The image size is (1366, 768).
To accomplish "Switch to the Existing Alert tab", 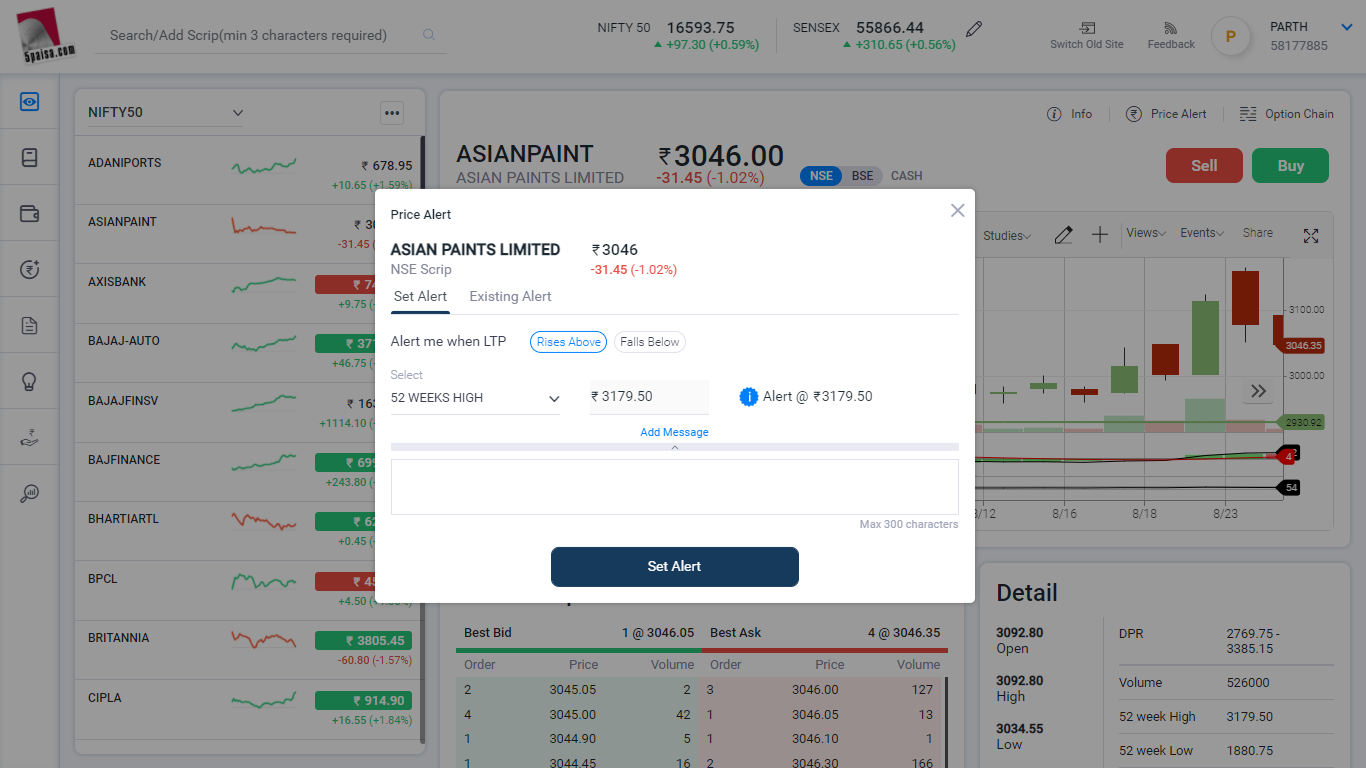I will (x=510, y=297).
